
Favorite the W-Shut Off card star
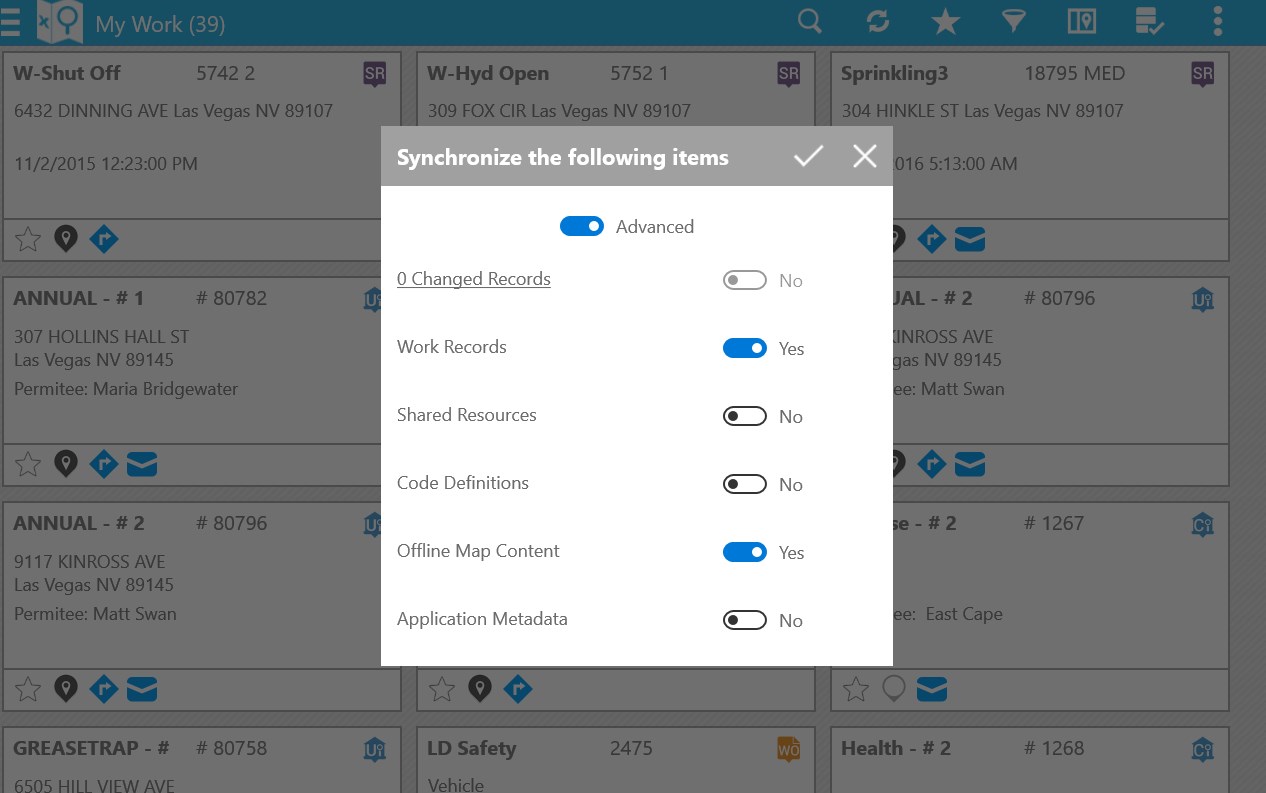click(x=28, y=239)
